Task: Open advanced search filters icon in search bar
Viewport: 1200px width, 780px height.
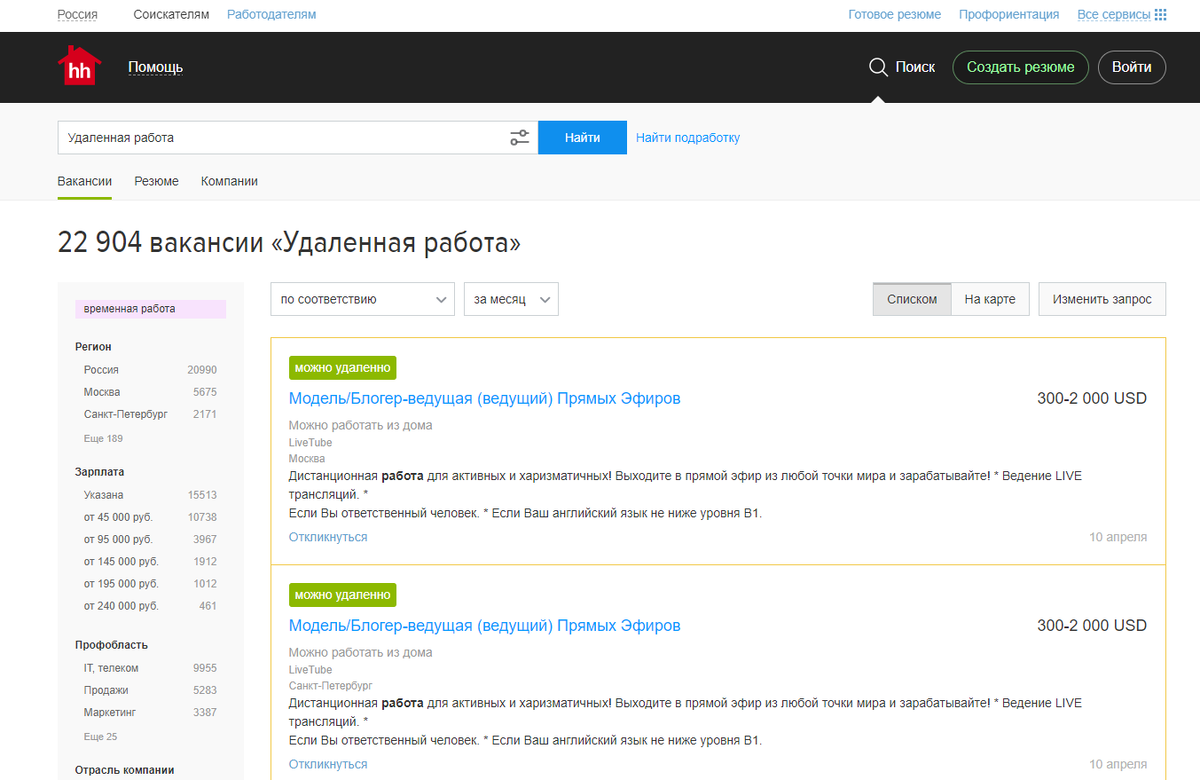Action: pos(519,136)
